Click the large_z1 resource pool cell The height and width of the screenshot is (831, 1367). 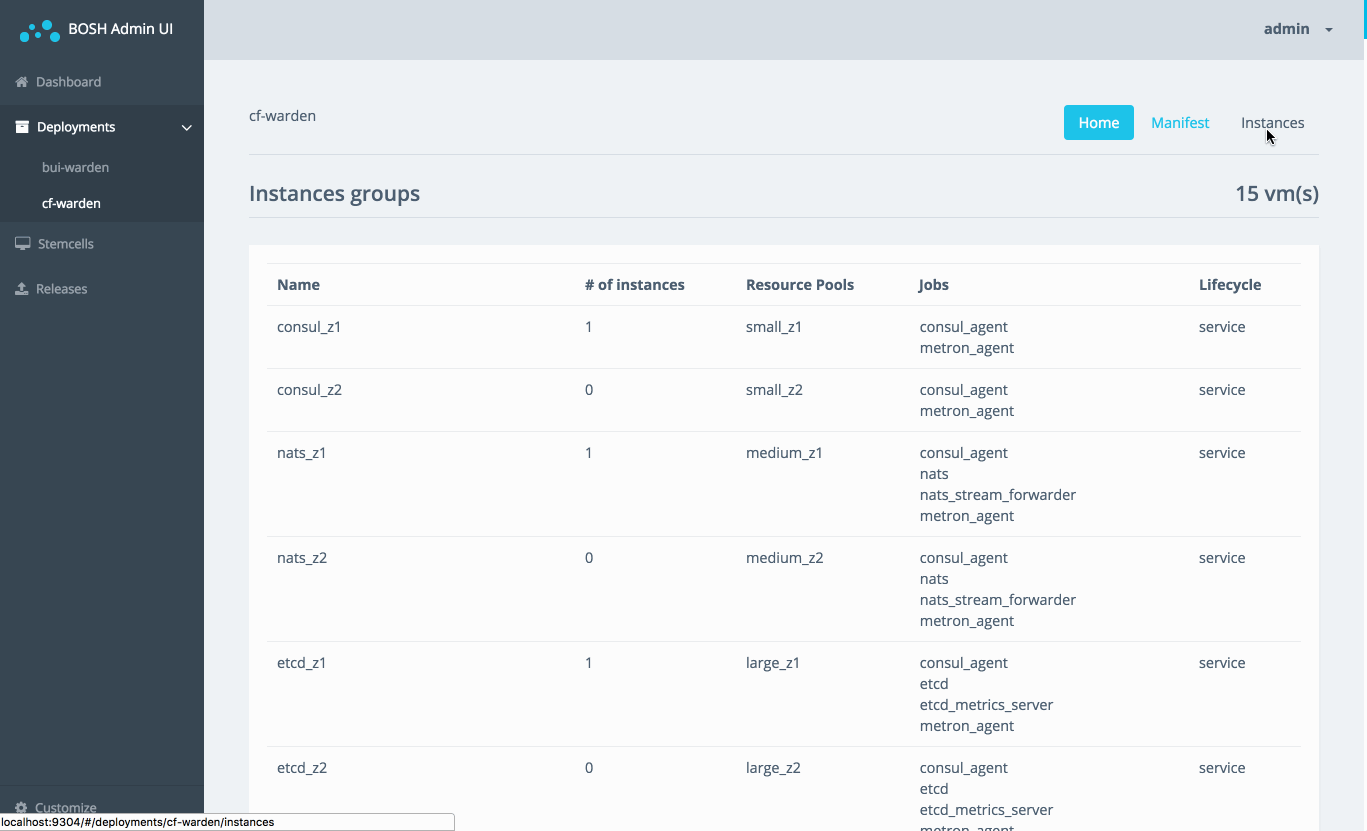point(773,663)
